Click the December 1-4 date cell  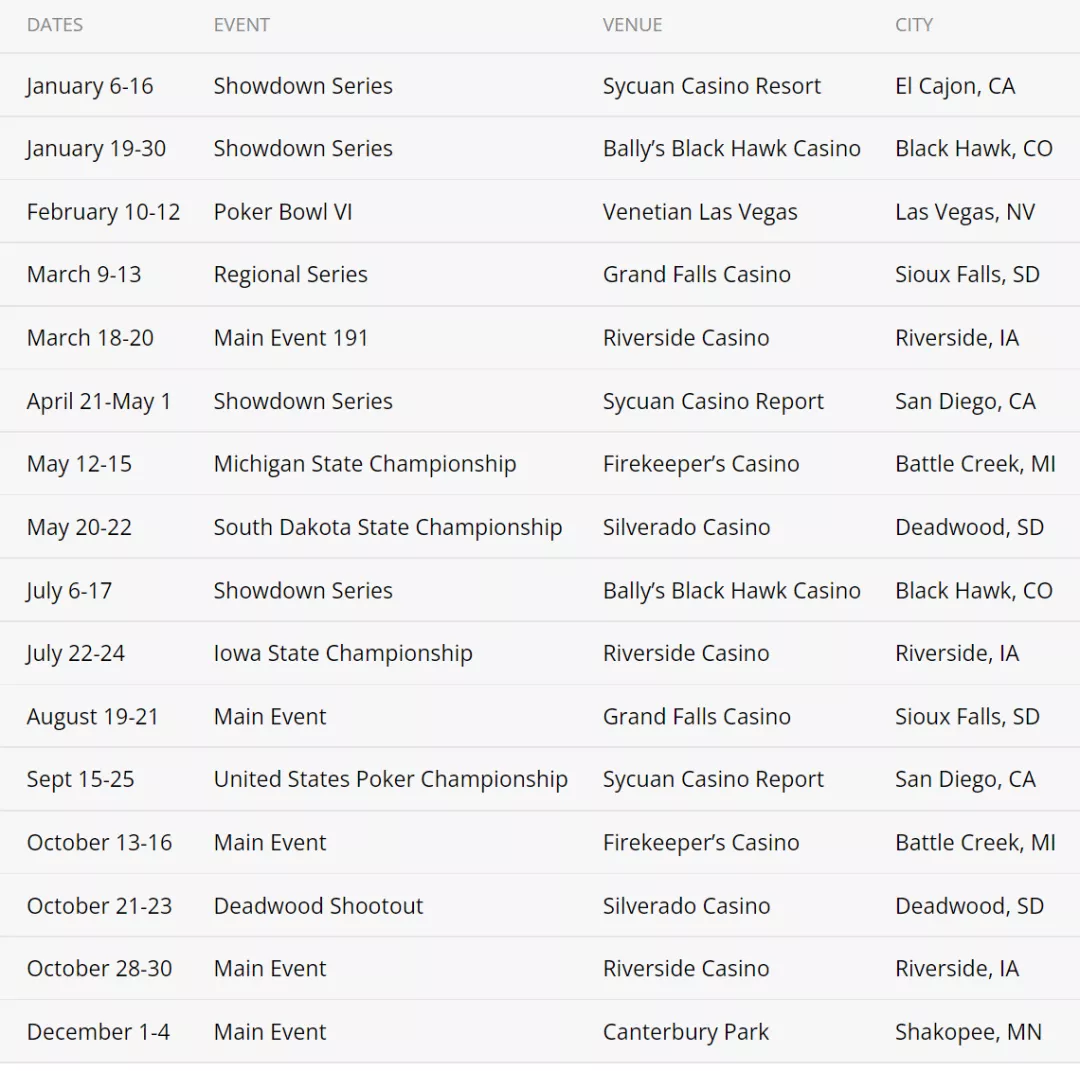98,1032
